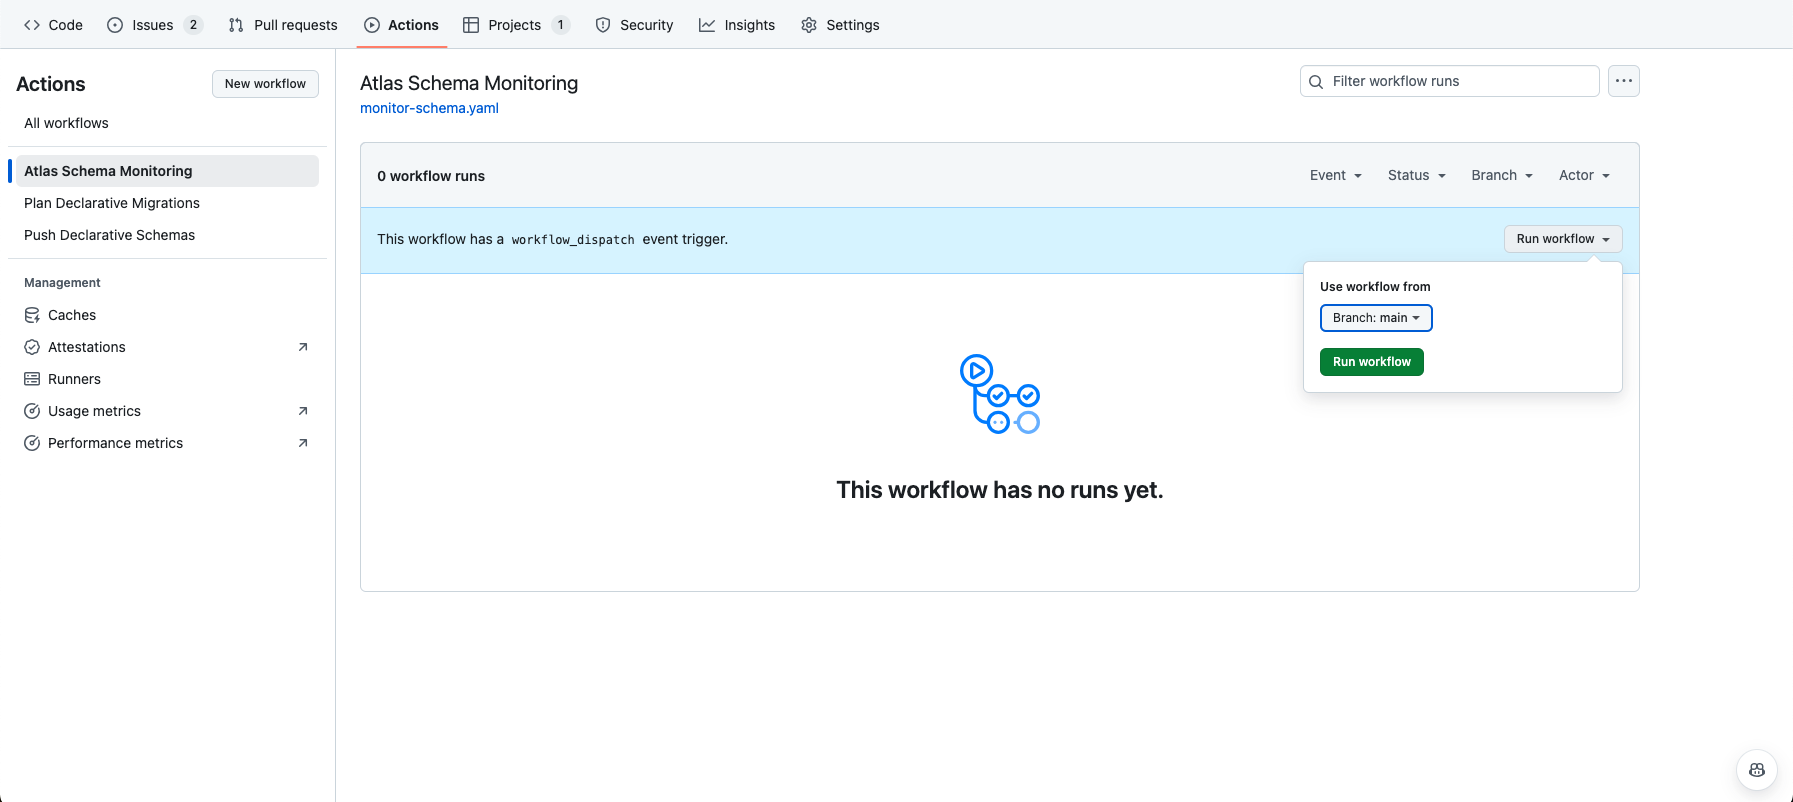Open the Branch: main selector
The image size is (1793, 802).
click(x=1376, y=318)
